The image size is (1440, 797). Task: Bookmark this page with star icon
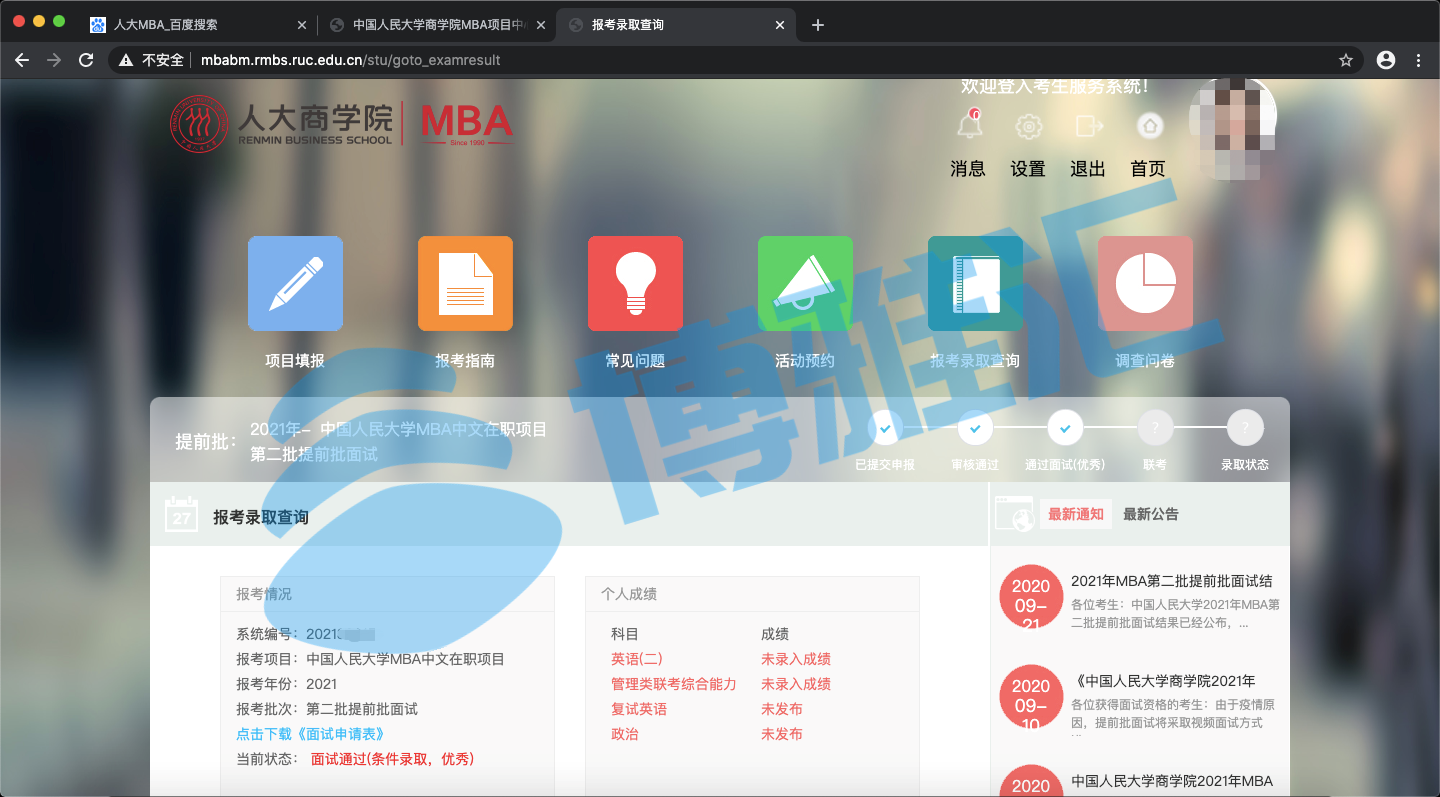1346,60
